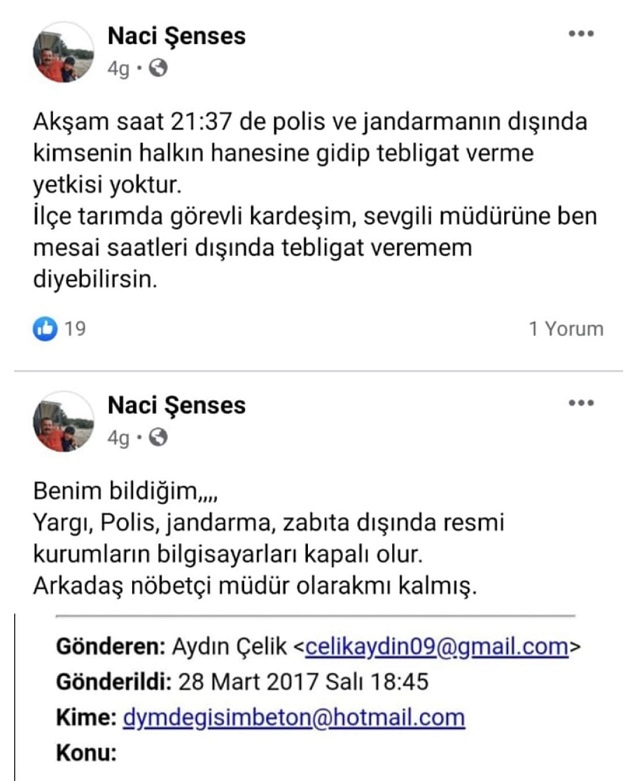Screen dimensions: 630x781
Task: Open the "1 Yorum" comments link
Action: pyautogui.click(x=566, y=328)
